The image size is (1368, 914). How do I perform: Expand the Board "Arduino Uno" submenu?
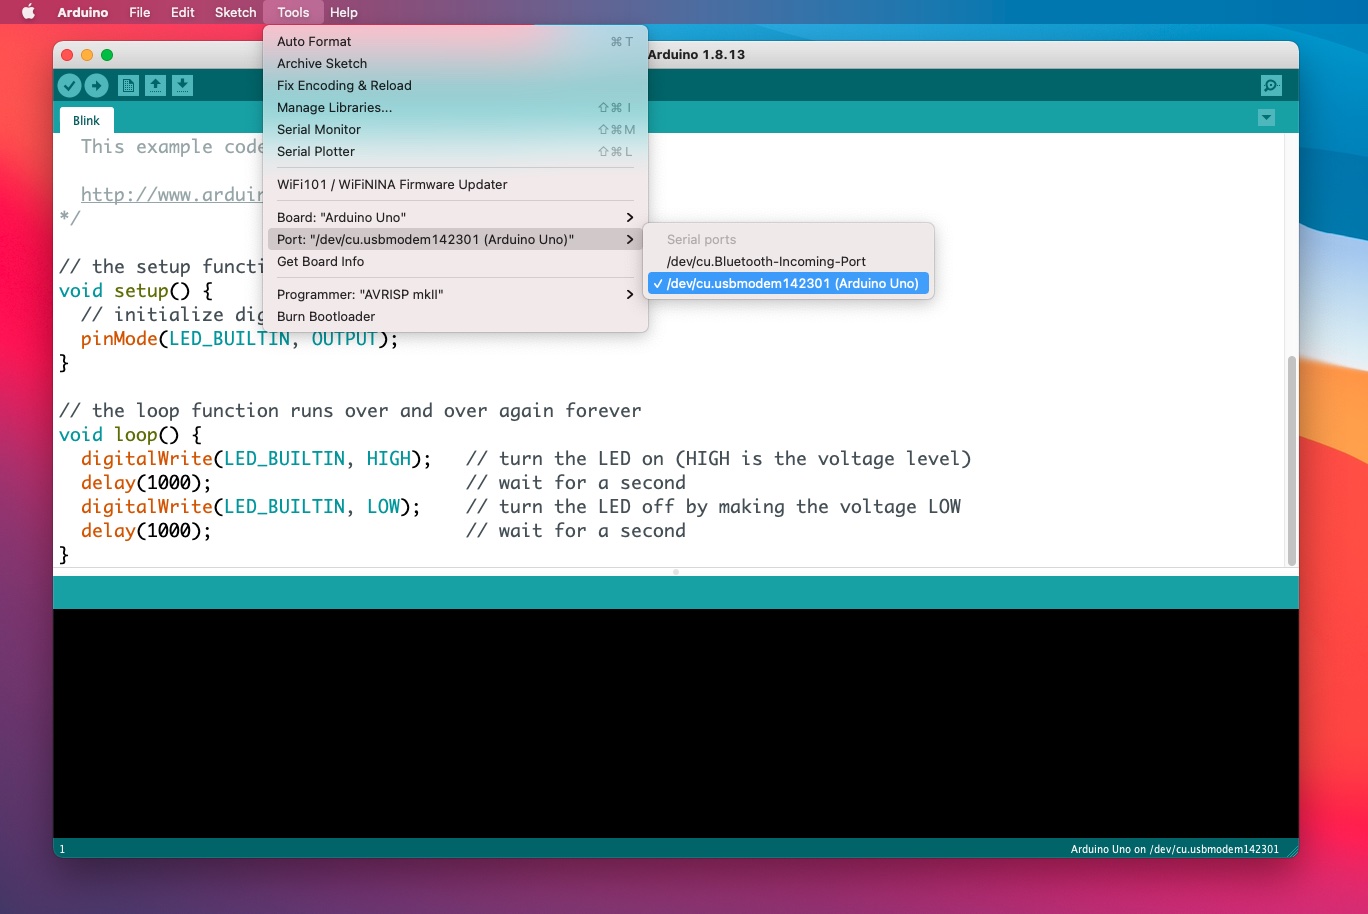tap(455, 218)
